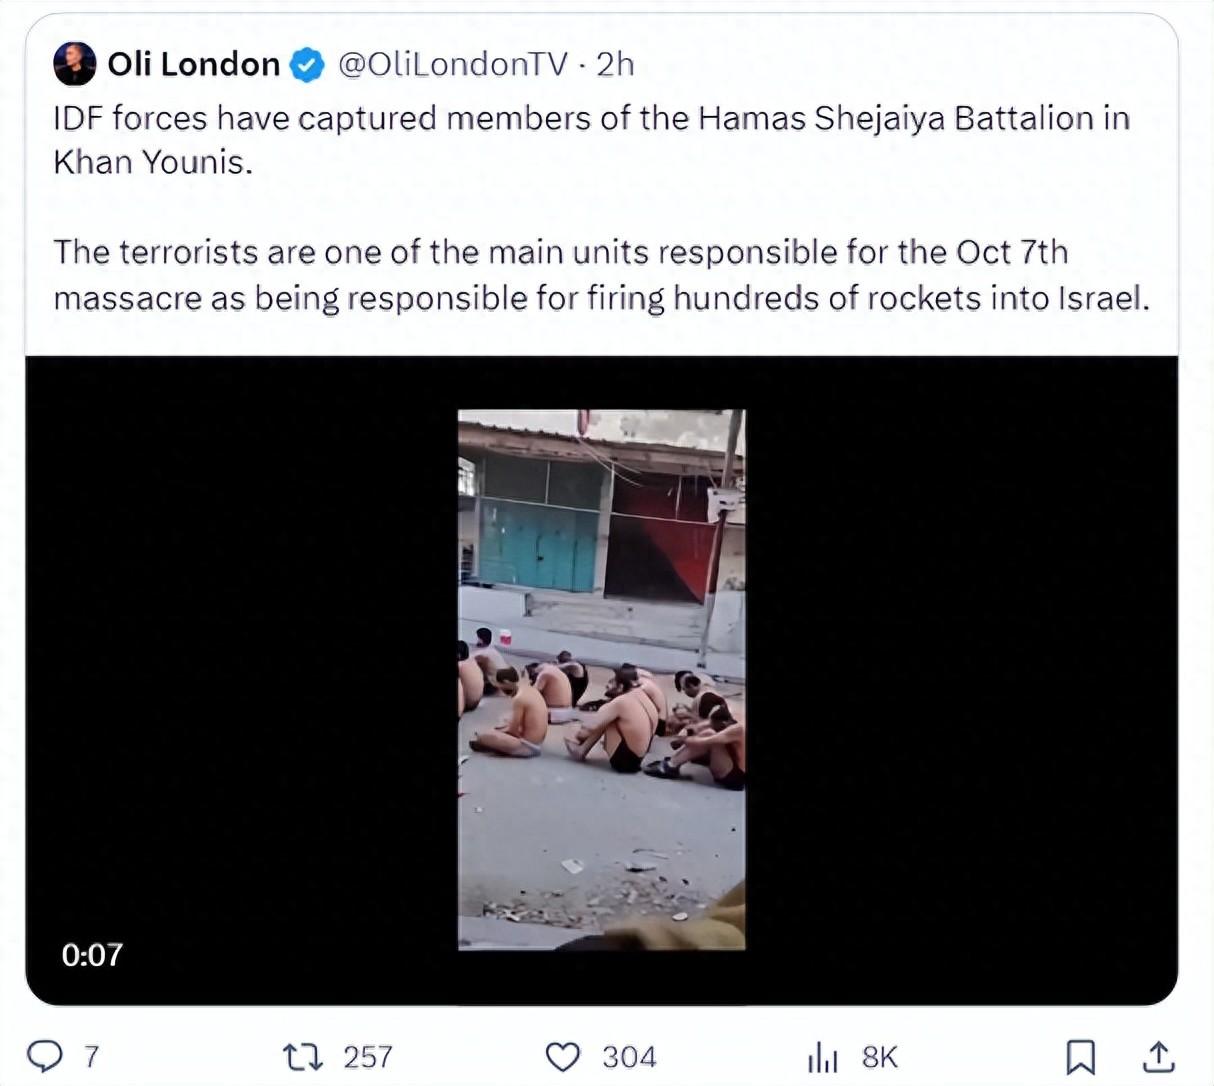The height and width of the screenshot is (1086, 1214).
Task: Click the Oli London display name
Action: [194, 64]
